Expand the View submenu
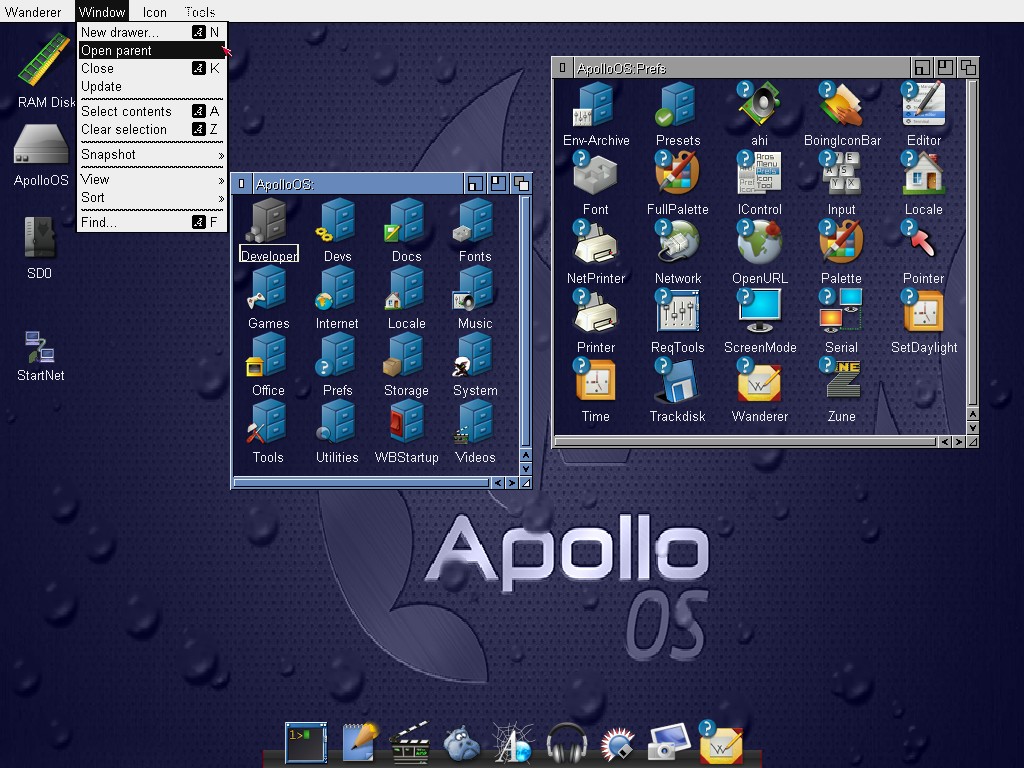 pos(152,180)
